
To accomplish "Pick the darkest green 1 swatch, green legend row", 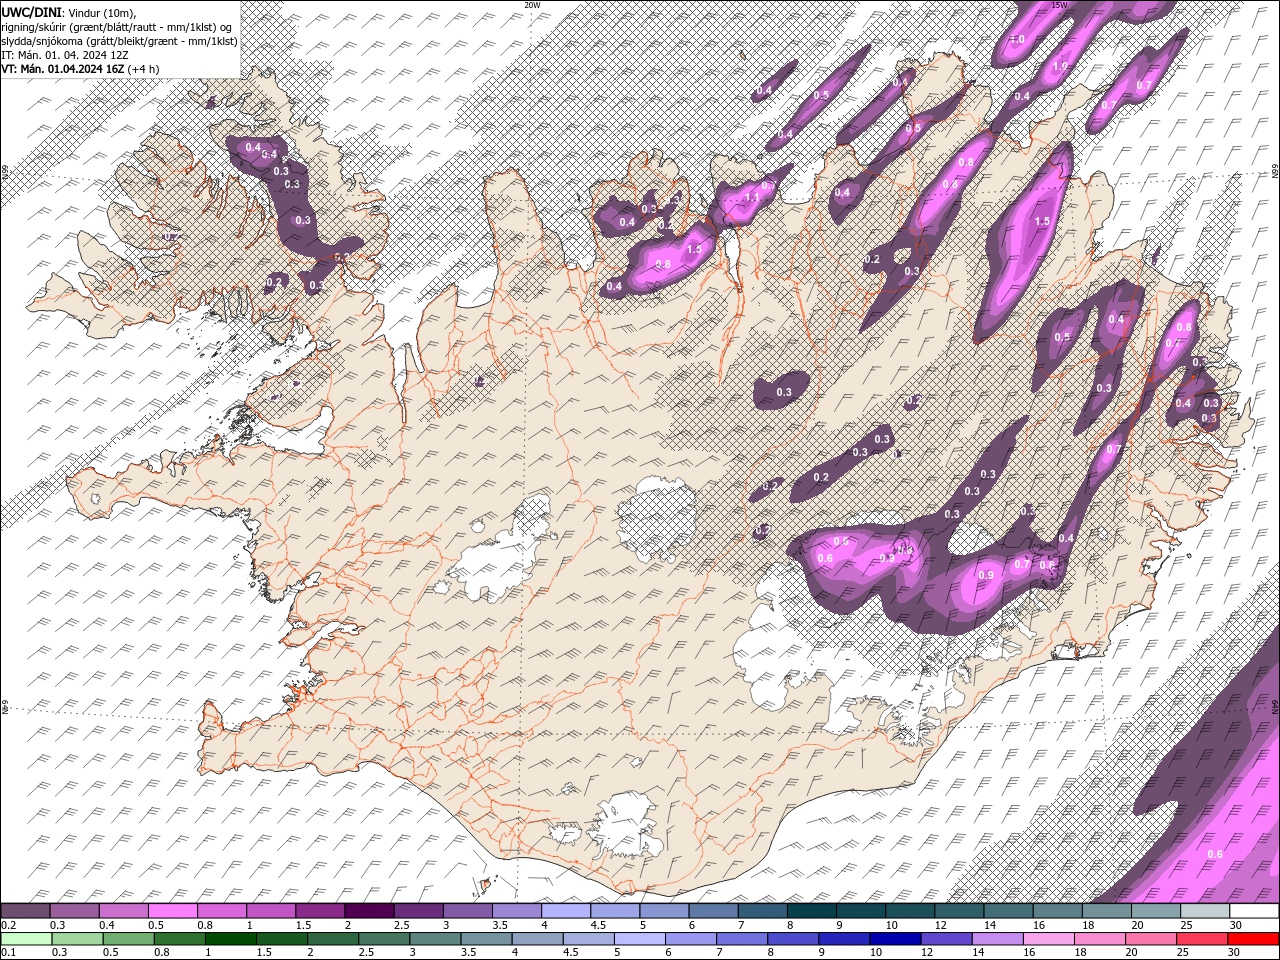I will (x=230, y=938).
